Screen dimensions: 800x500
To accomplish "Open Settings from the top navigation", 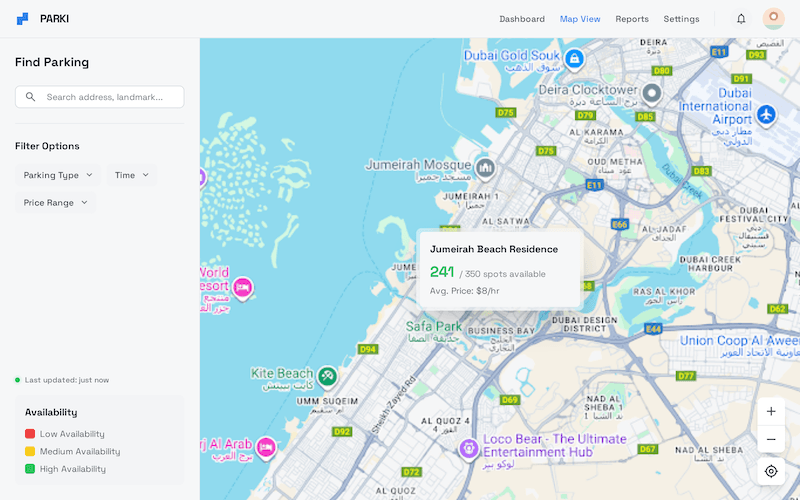I will click(681, 19).
